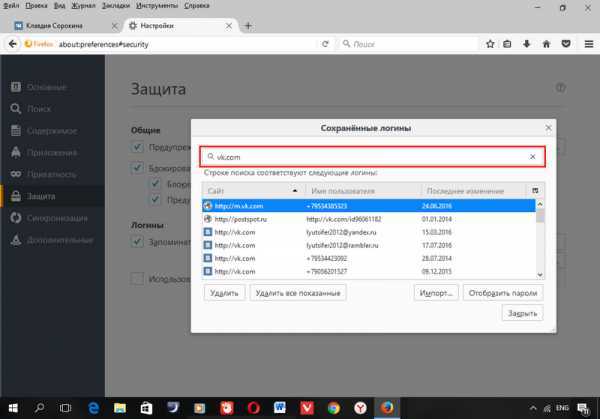
Task: Open the network tray icon
Action: point(547,409)
